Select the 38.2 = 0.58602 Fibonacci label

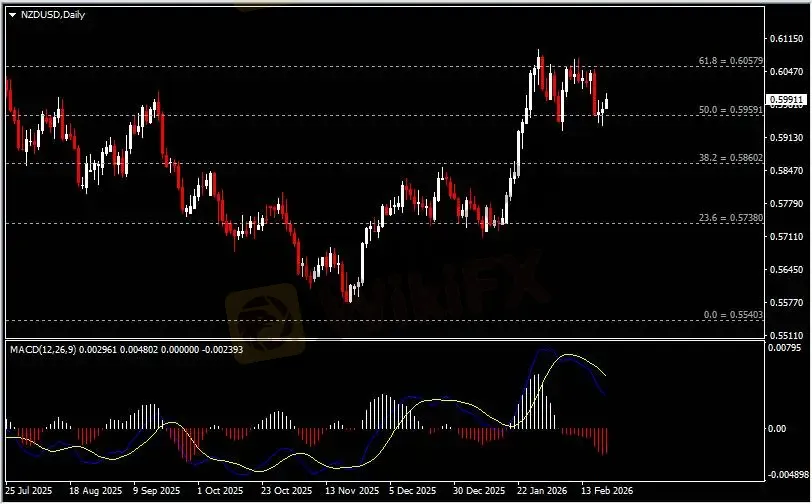point(730,158)
